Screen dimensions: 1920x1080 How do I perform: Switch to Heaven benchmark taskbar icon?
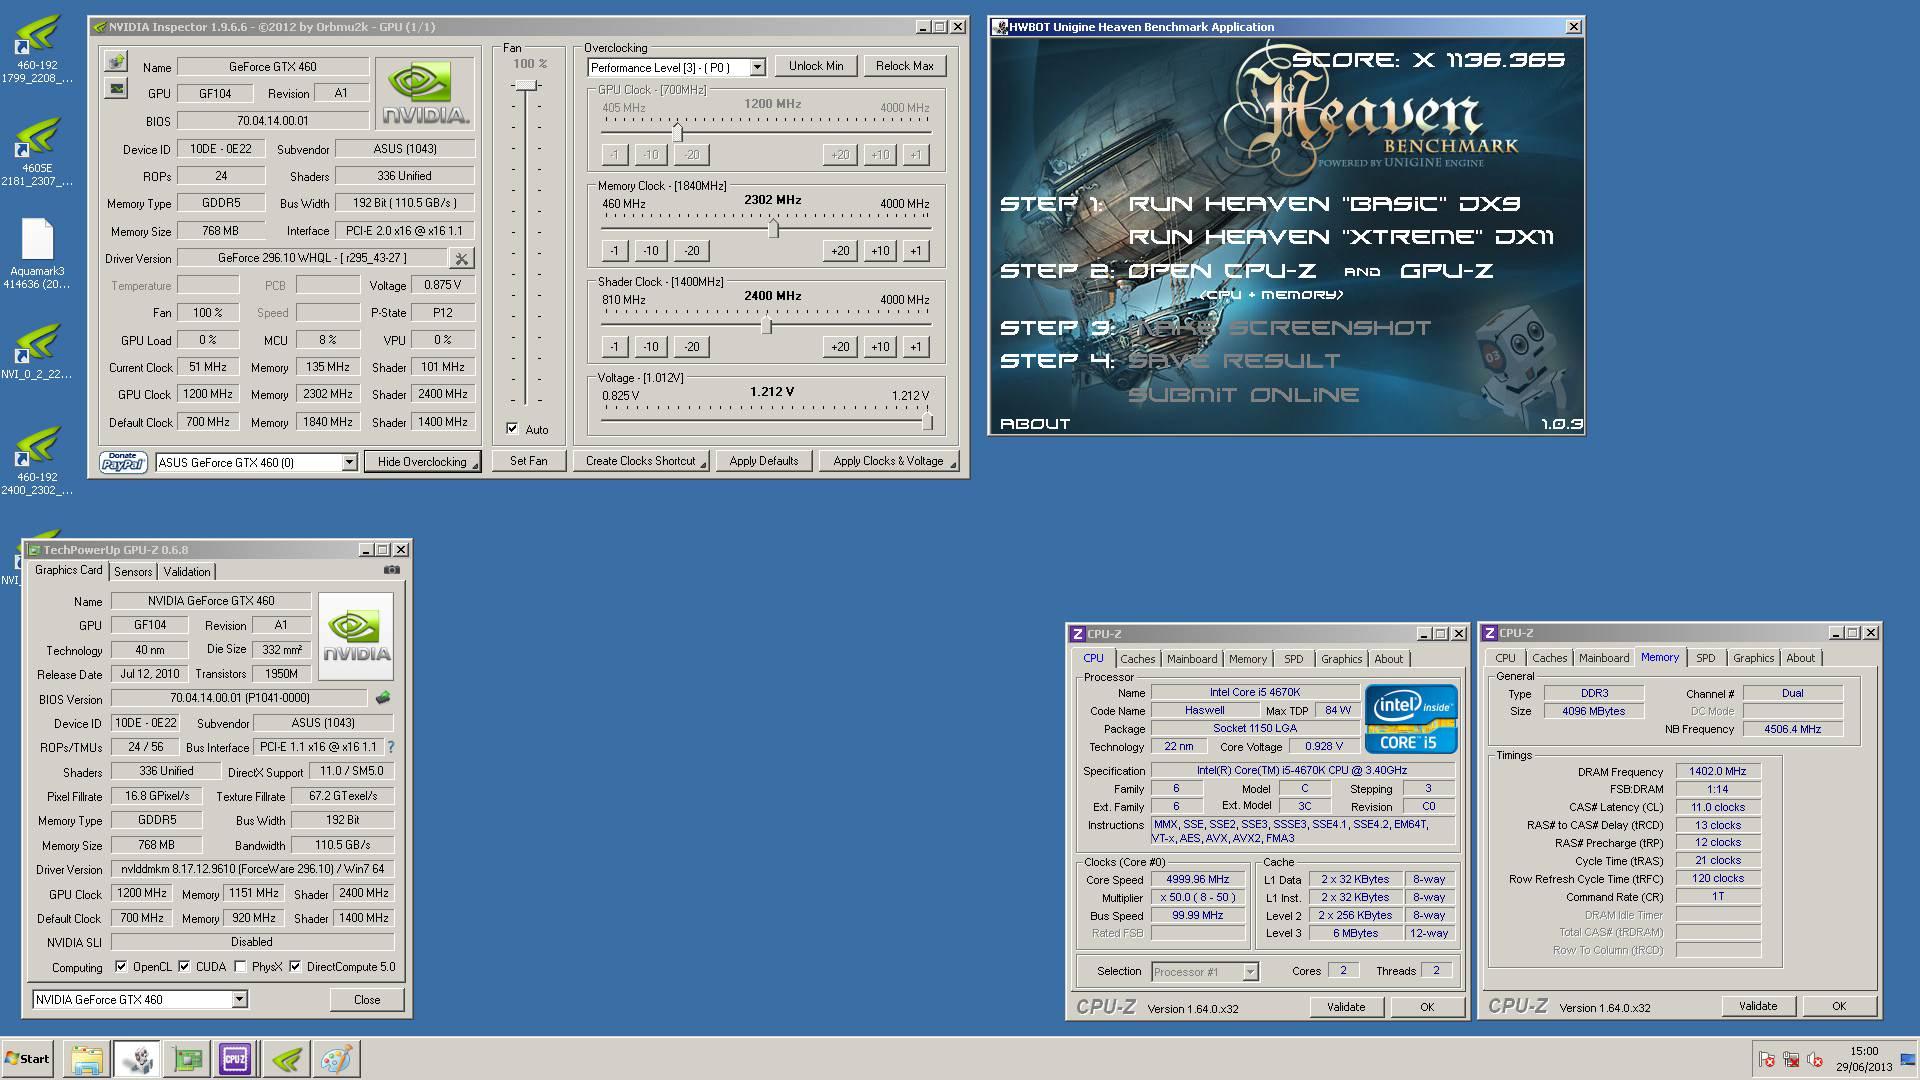point(136,1059)
